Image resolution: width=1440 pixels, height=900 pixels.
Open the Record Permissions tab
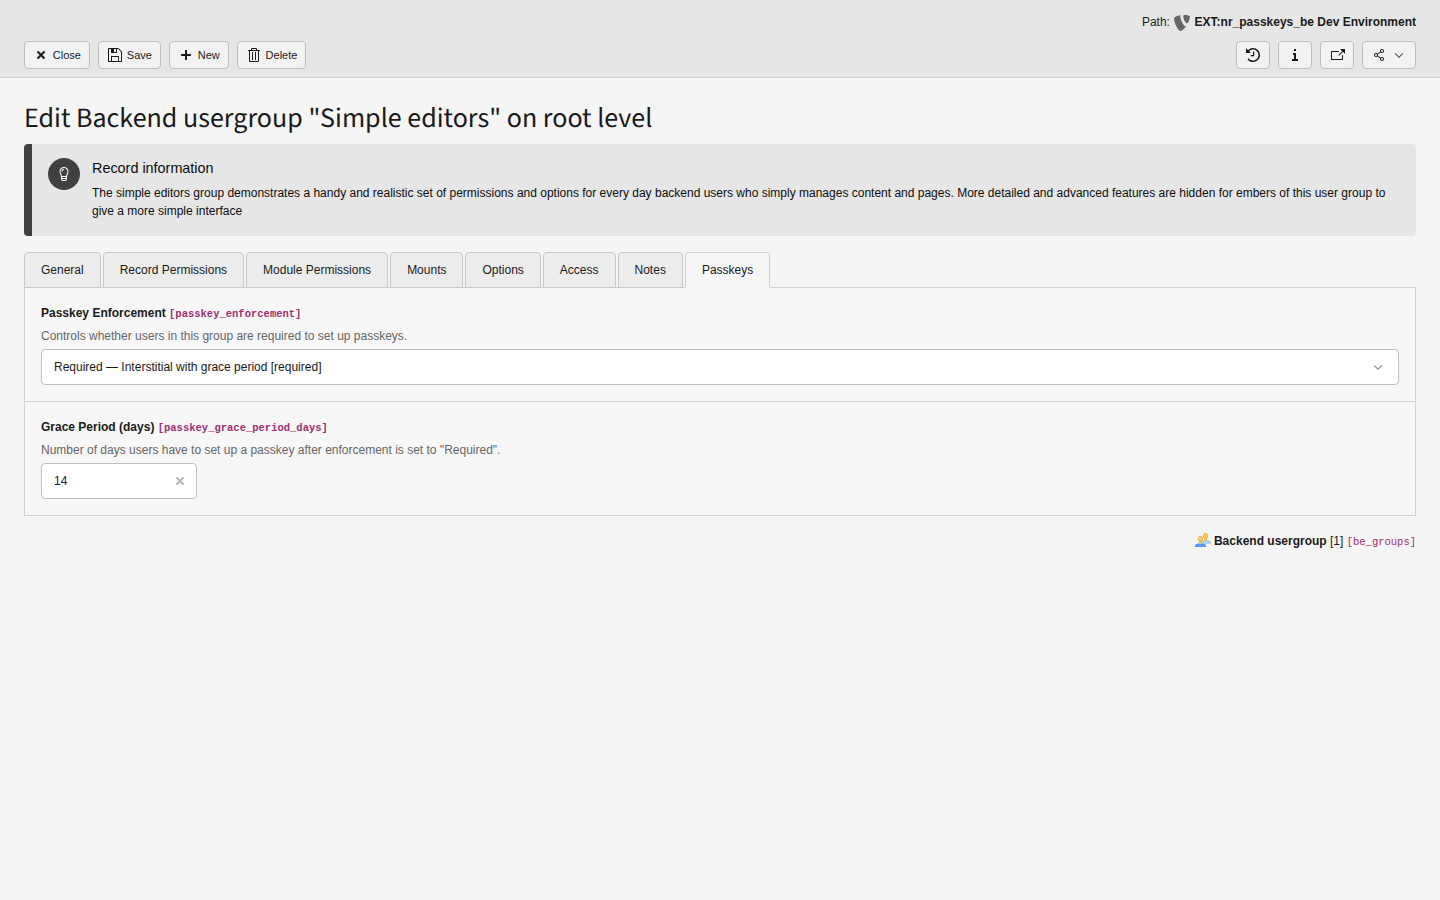pyautogui.click(x=173, y=270)
